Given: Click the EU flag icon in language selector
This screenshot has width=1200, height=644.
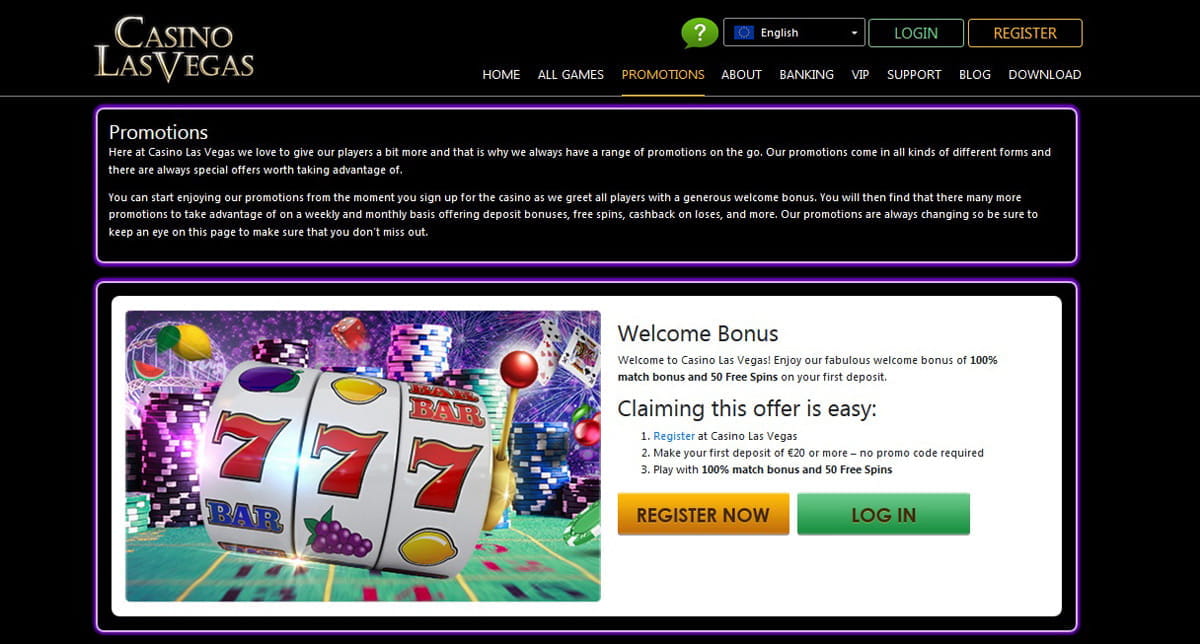Looking at the screenshot, I should click(743, 33).
